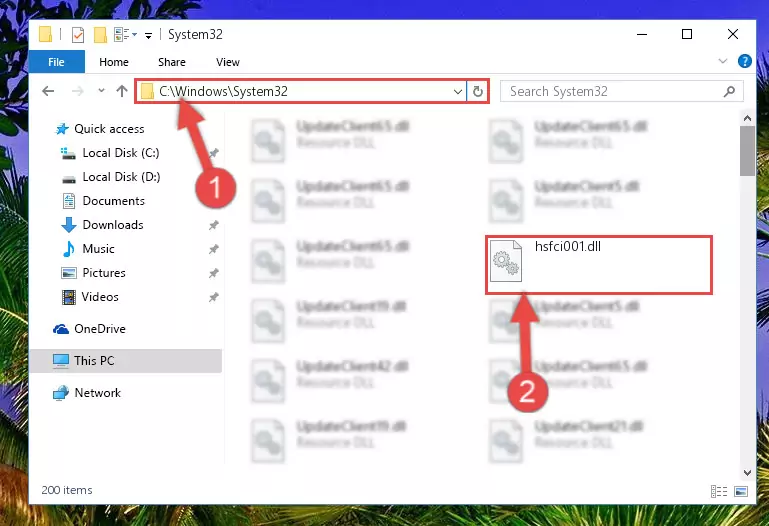Switch to Details view layout
This screenshot has height=526, width=769.
click(x=719, y=491)
